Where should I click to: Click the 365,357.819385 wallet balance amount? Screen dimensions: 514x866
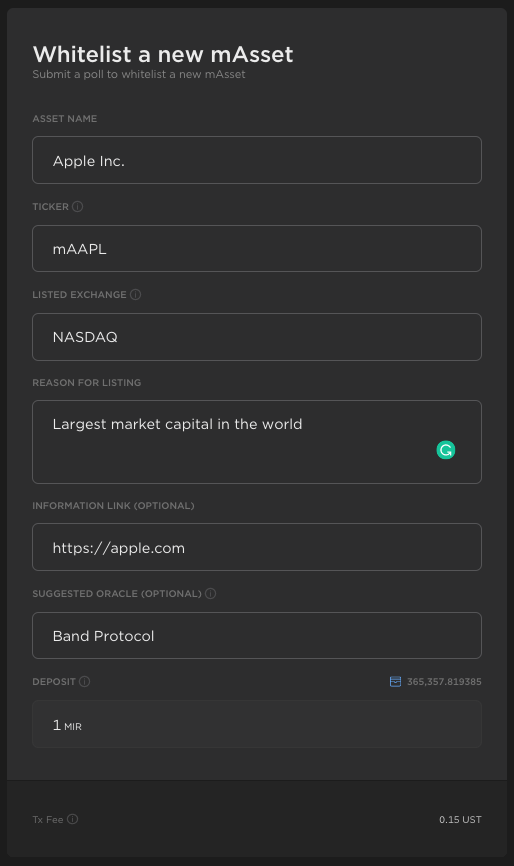[x=444, y=682]
